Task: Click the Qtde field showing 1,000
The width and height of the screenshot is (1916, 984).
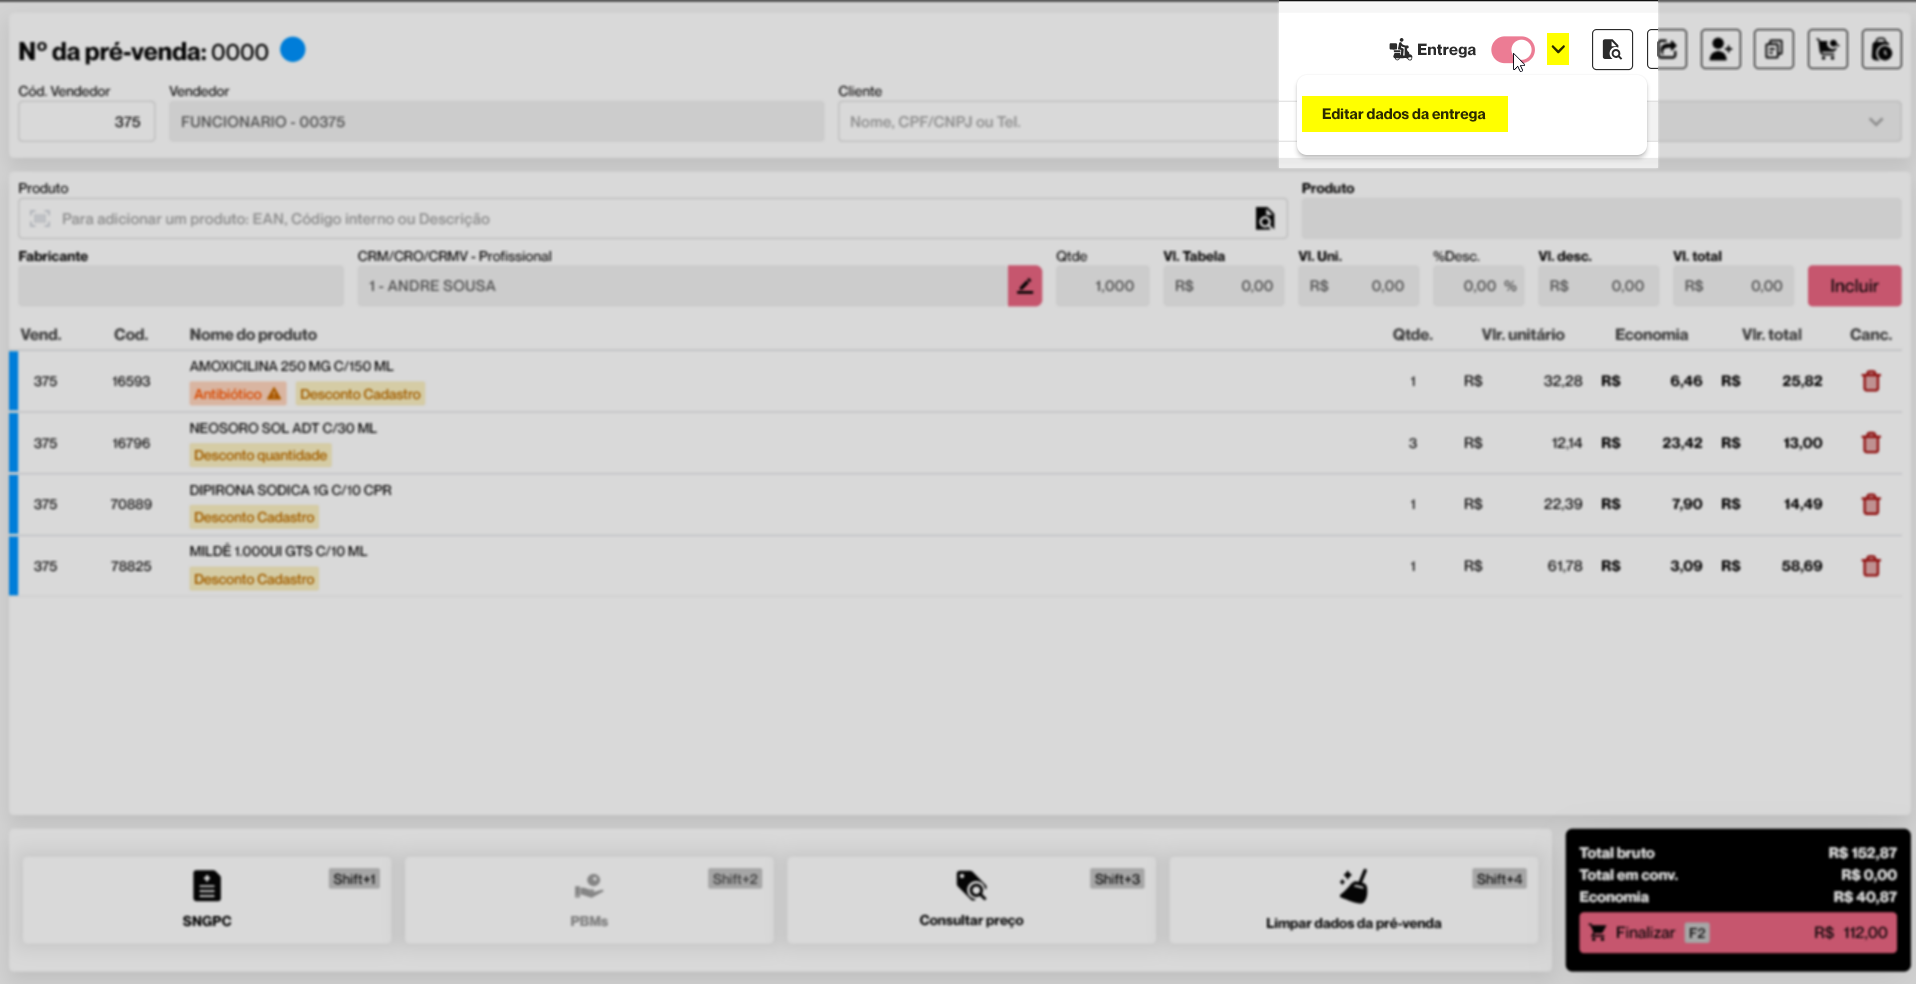Action: pos(1102,286)
